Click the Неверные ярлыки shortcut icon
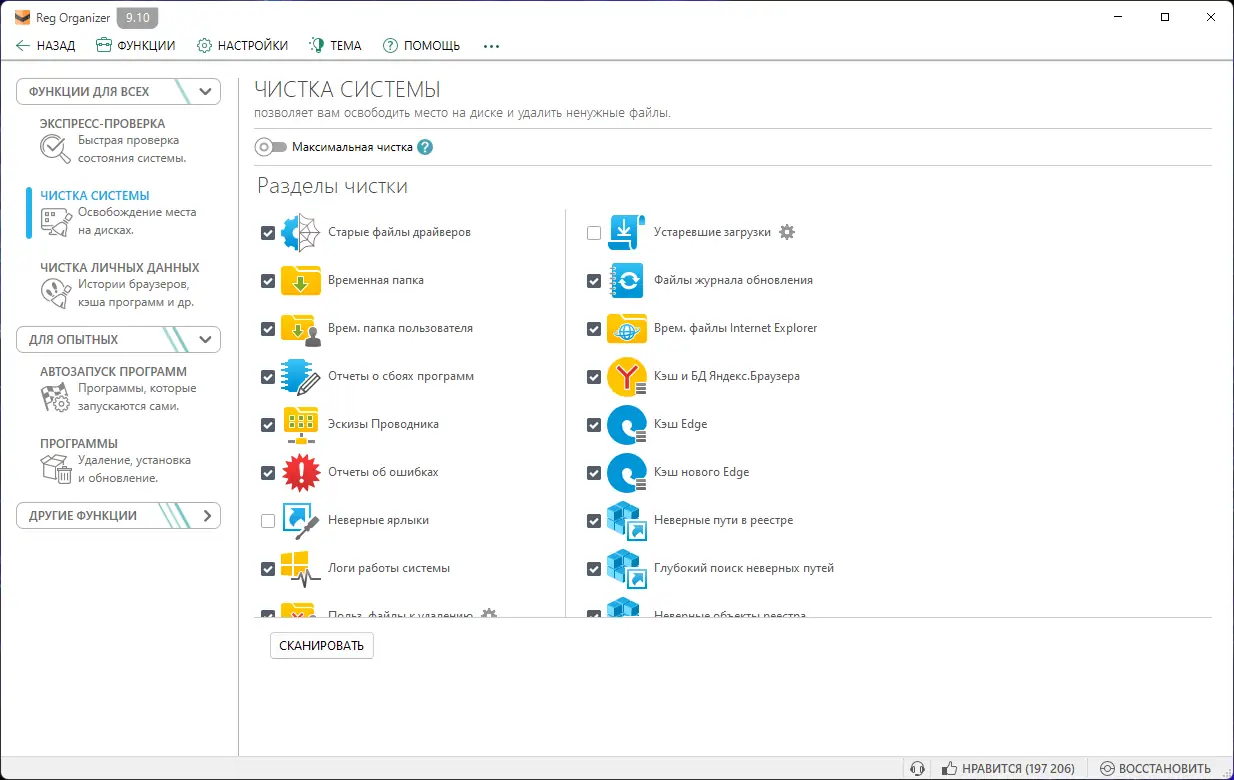Image resolution: width=1234 pixels, height=780 pixels. coord(300,520)
